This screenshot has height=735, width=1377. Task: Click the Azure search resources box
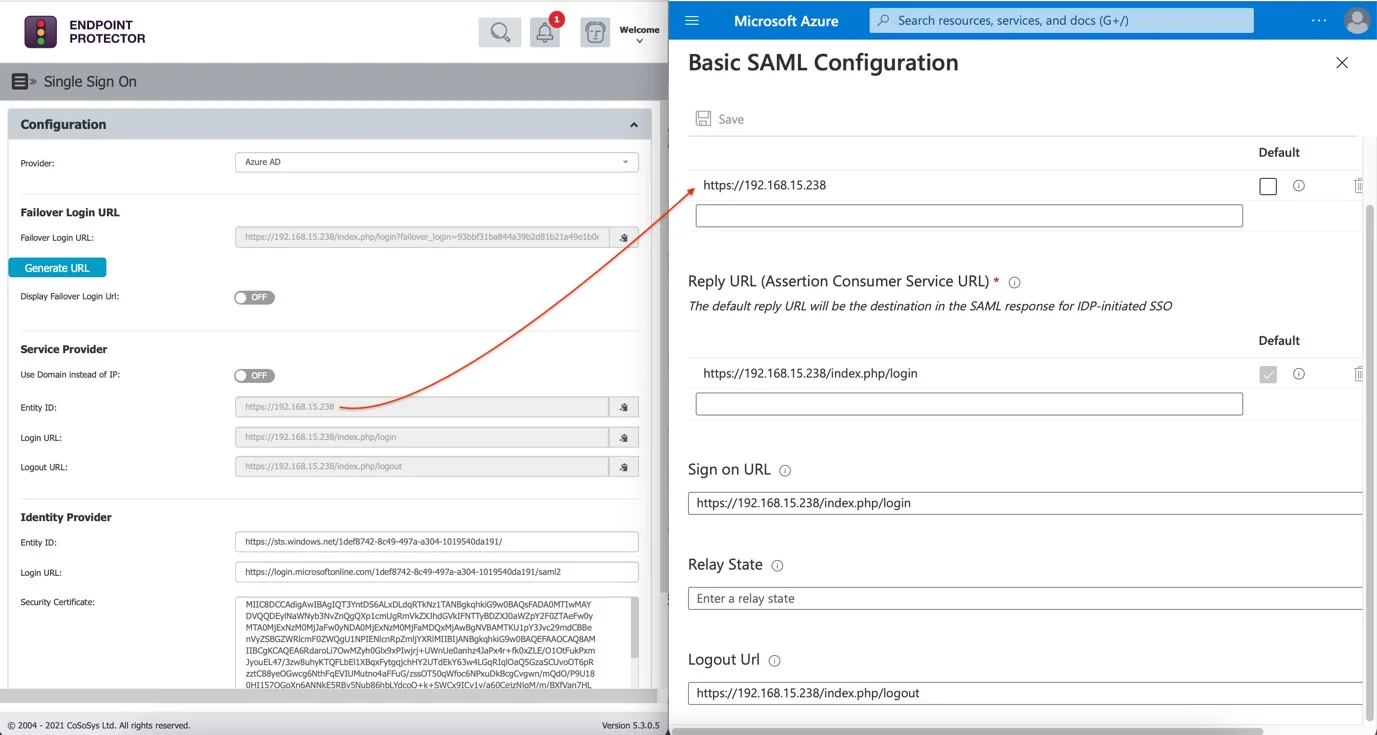(1061, 20)
